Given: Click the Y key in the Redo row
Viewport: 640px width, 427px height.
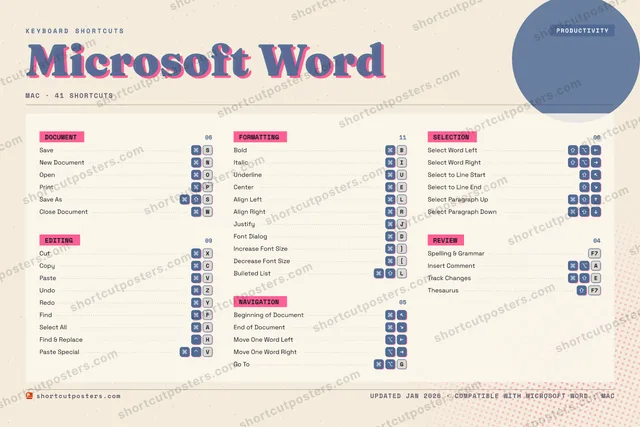Looking at the screenshot, I should tap(208, 302).
